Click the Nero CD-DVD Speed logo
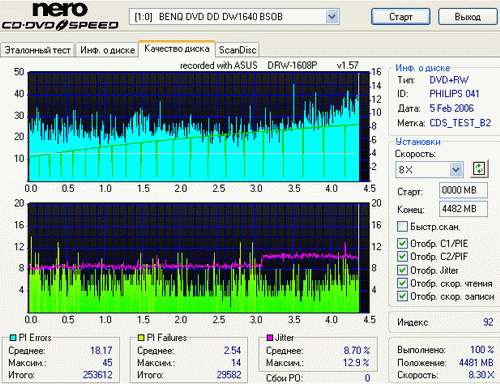Viewport: 500px width, 384px height. (60, 17)
